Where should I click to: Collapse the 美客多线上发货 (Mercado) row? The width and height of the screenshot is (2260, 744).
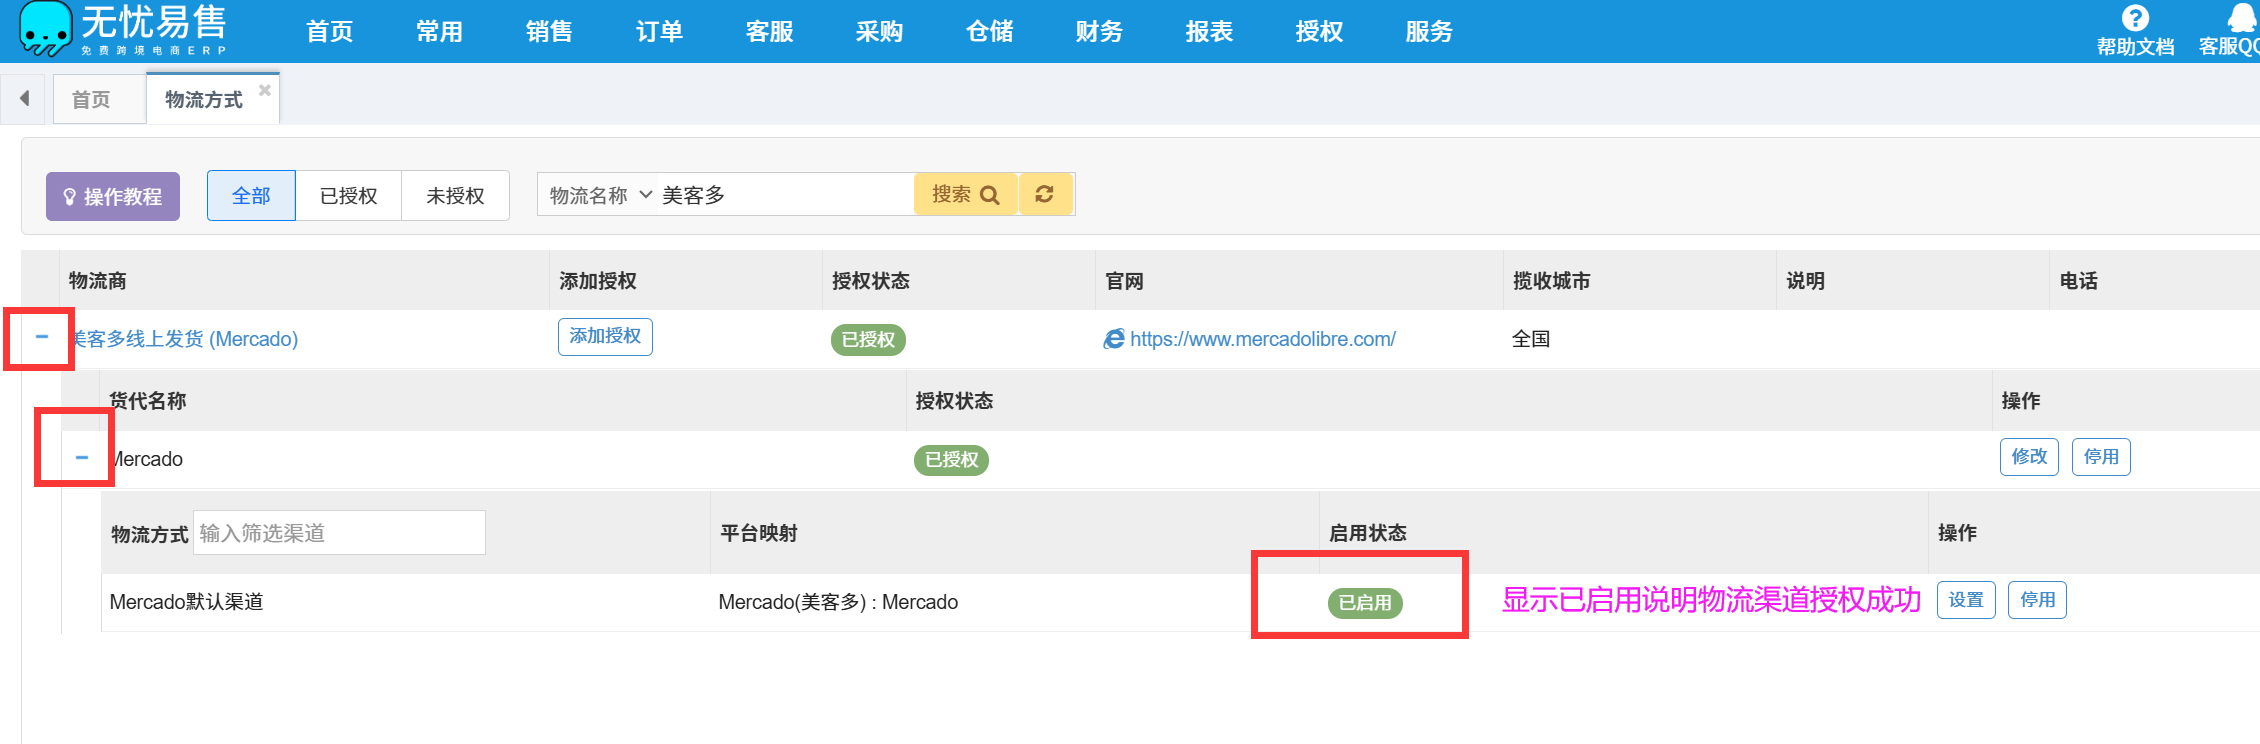coord(42,337)
